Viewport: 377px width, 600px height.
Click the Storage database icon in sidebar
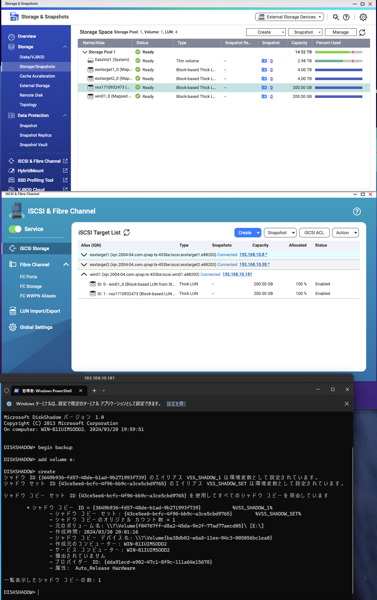(11, 47)
